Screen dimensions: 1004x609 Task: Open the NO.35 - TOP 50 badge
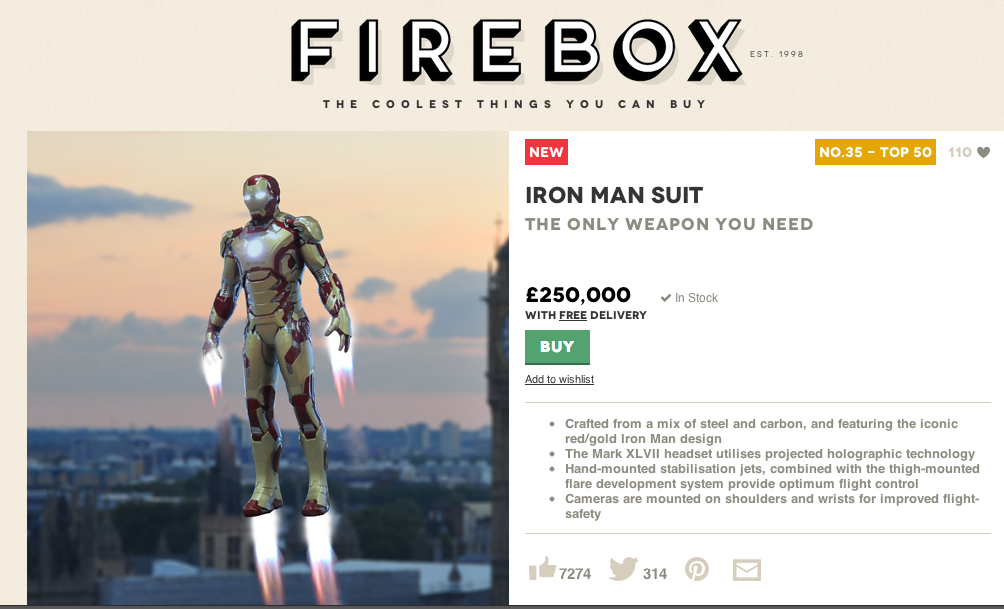(875, 152)
